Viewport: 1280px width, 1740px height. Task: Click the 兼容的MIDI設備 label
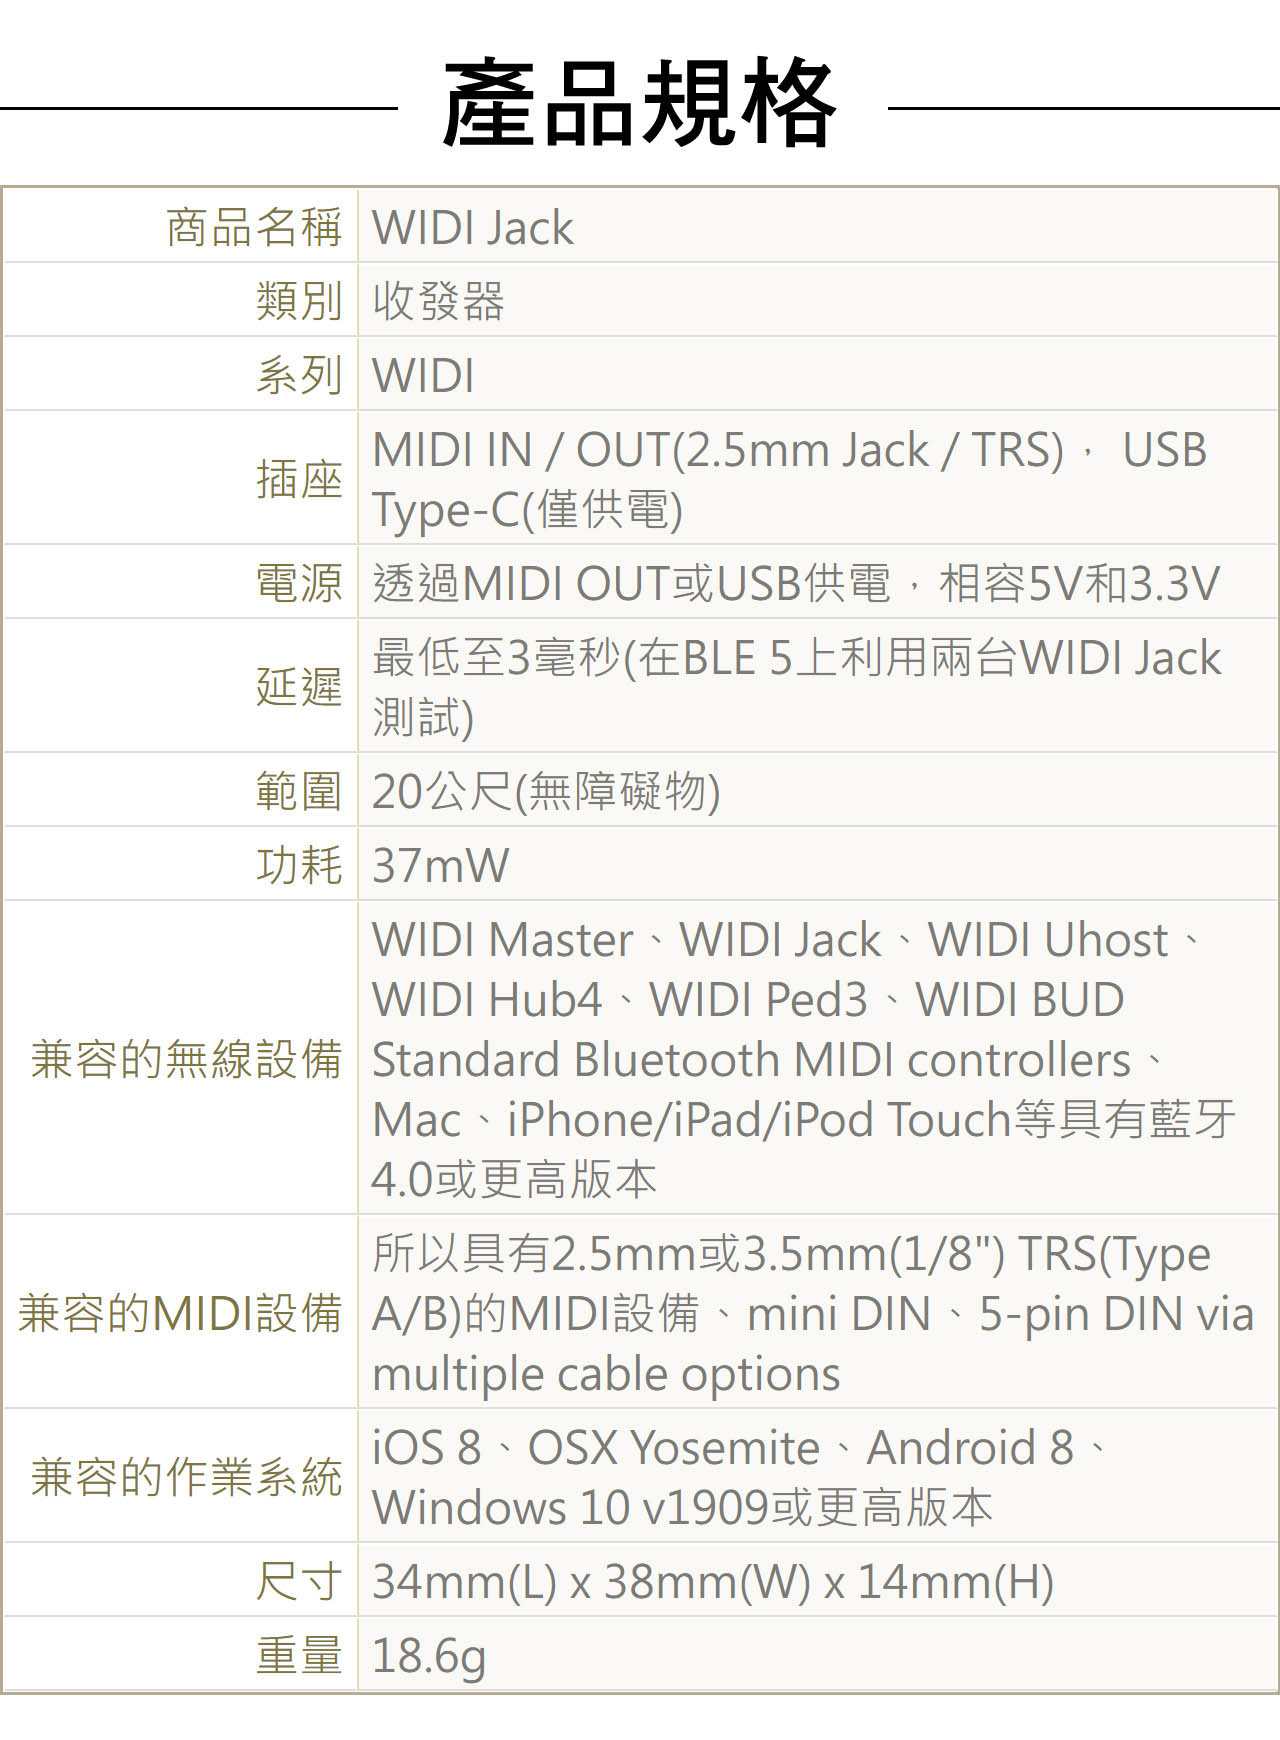[x=180, y=1313]
